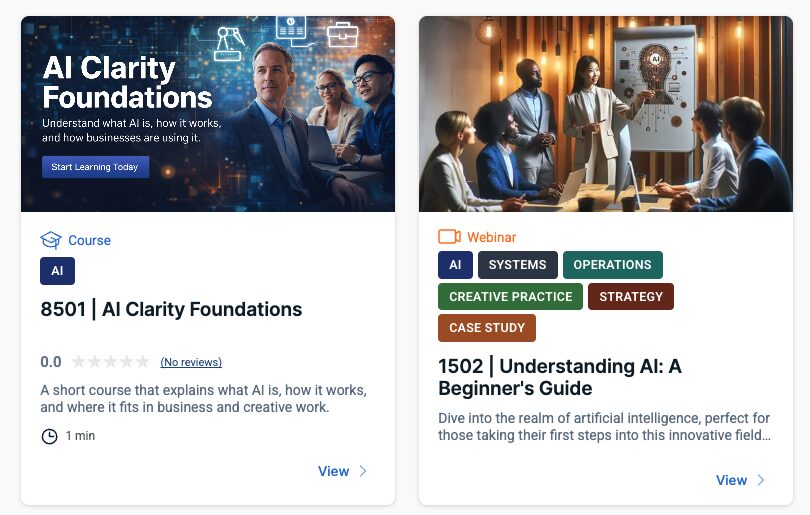Click Start Learning Today button in banner

pyautogui.click(x=96, y=167)
